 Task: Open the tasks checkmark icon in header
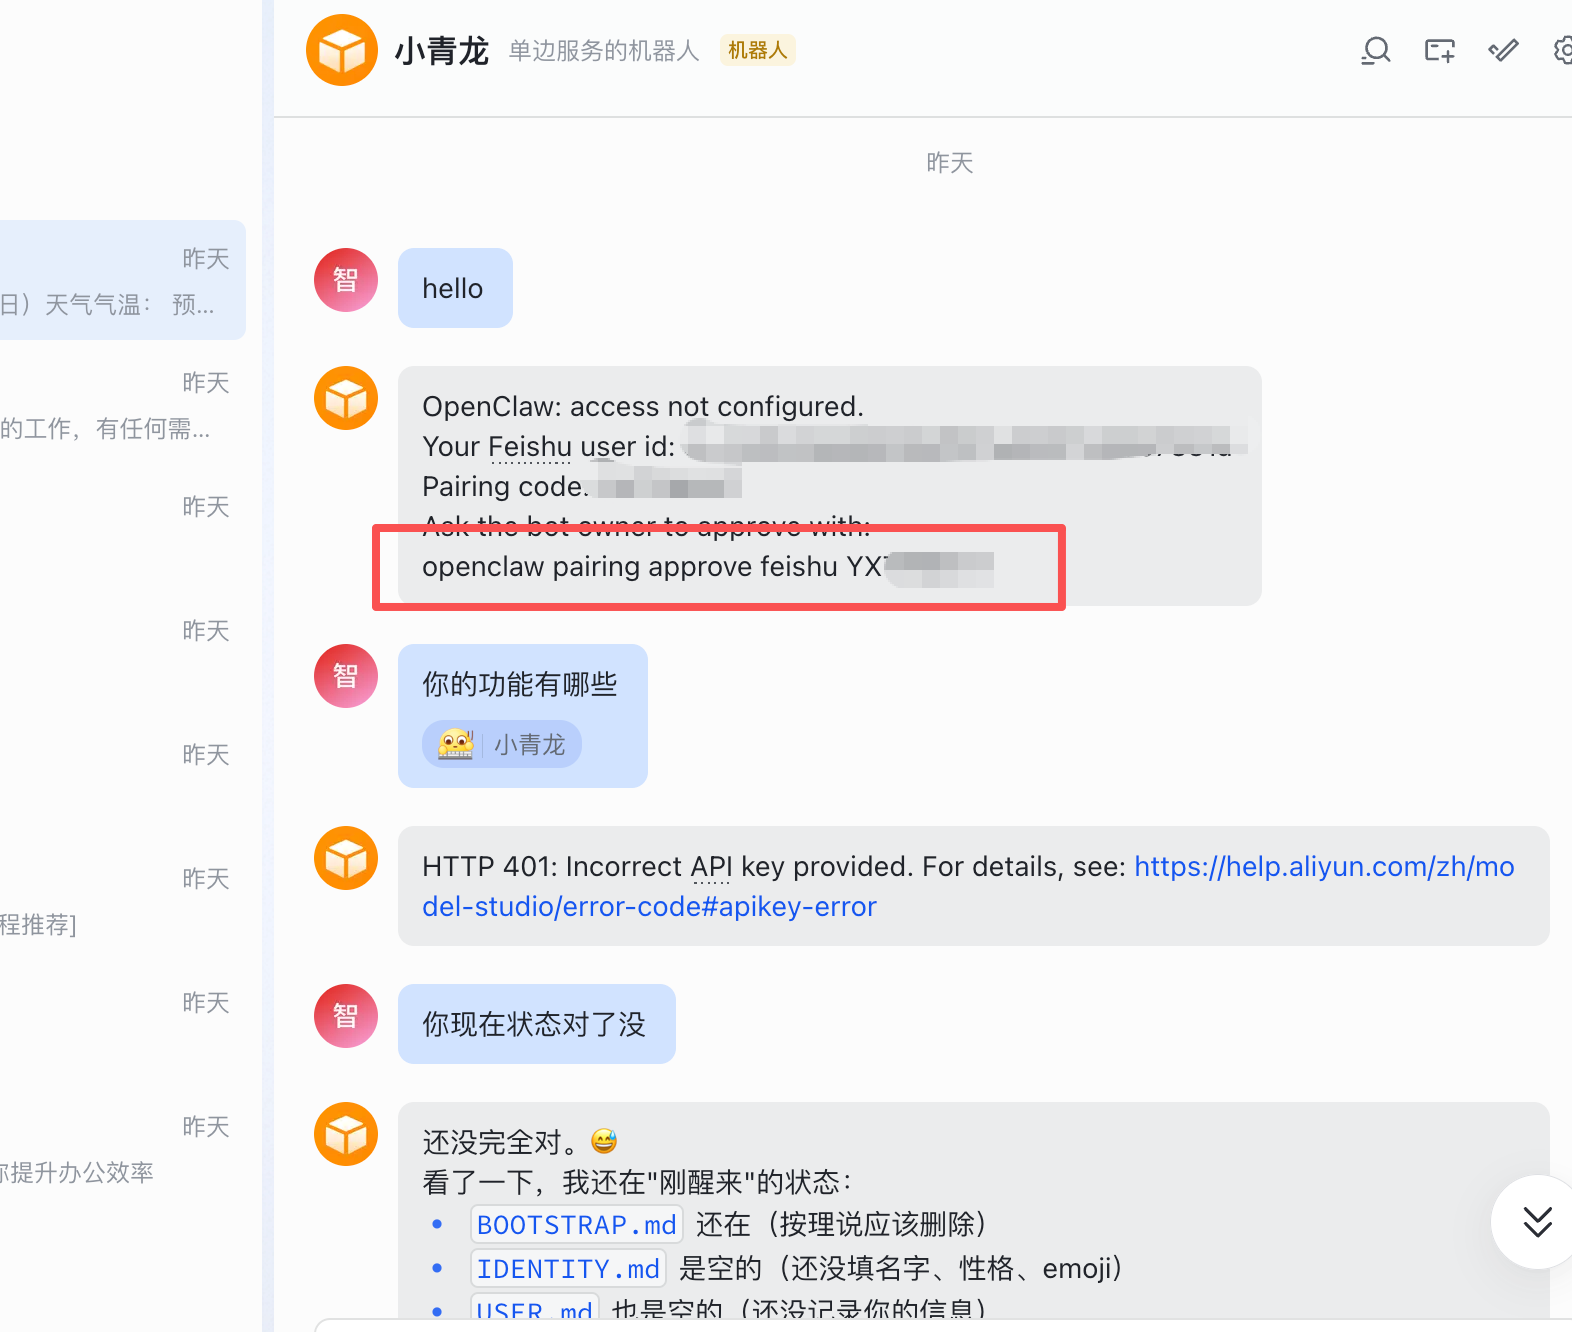click(1503, 50)
